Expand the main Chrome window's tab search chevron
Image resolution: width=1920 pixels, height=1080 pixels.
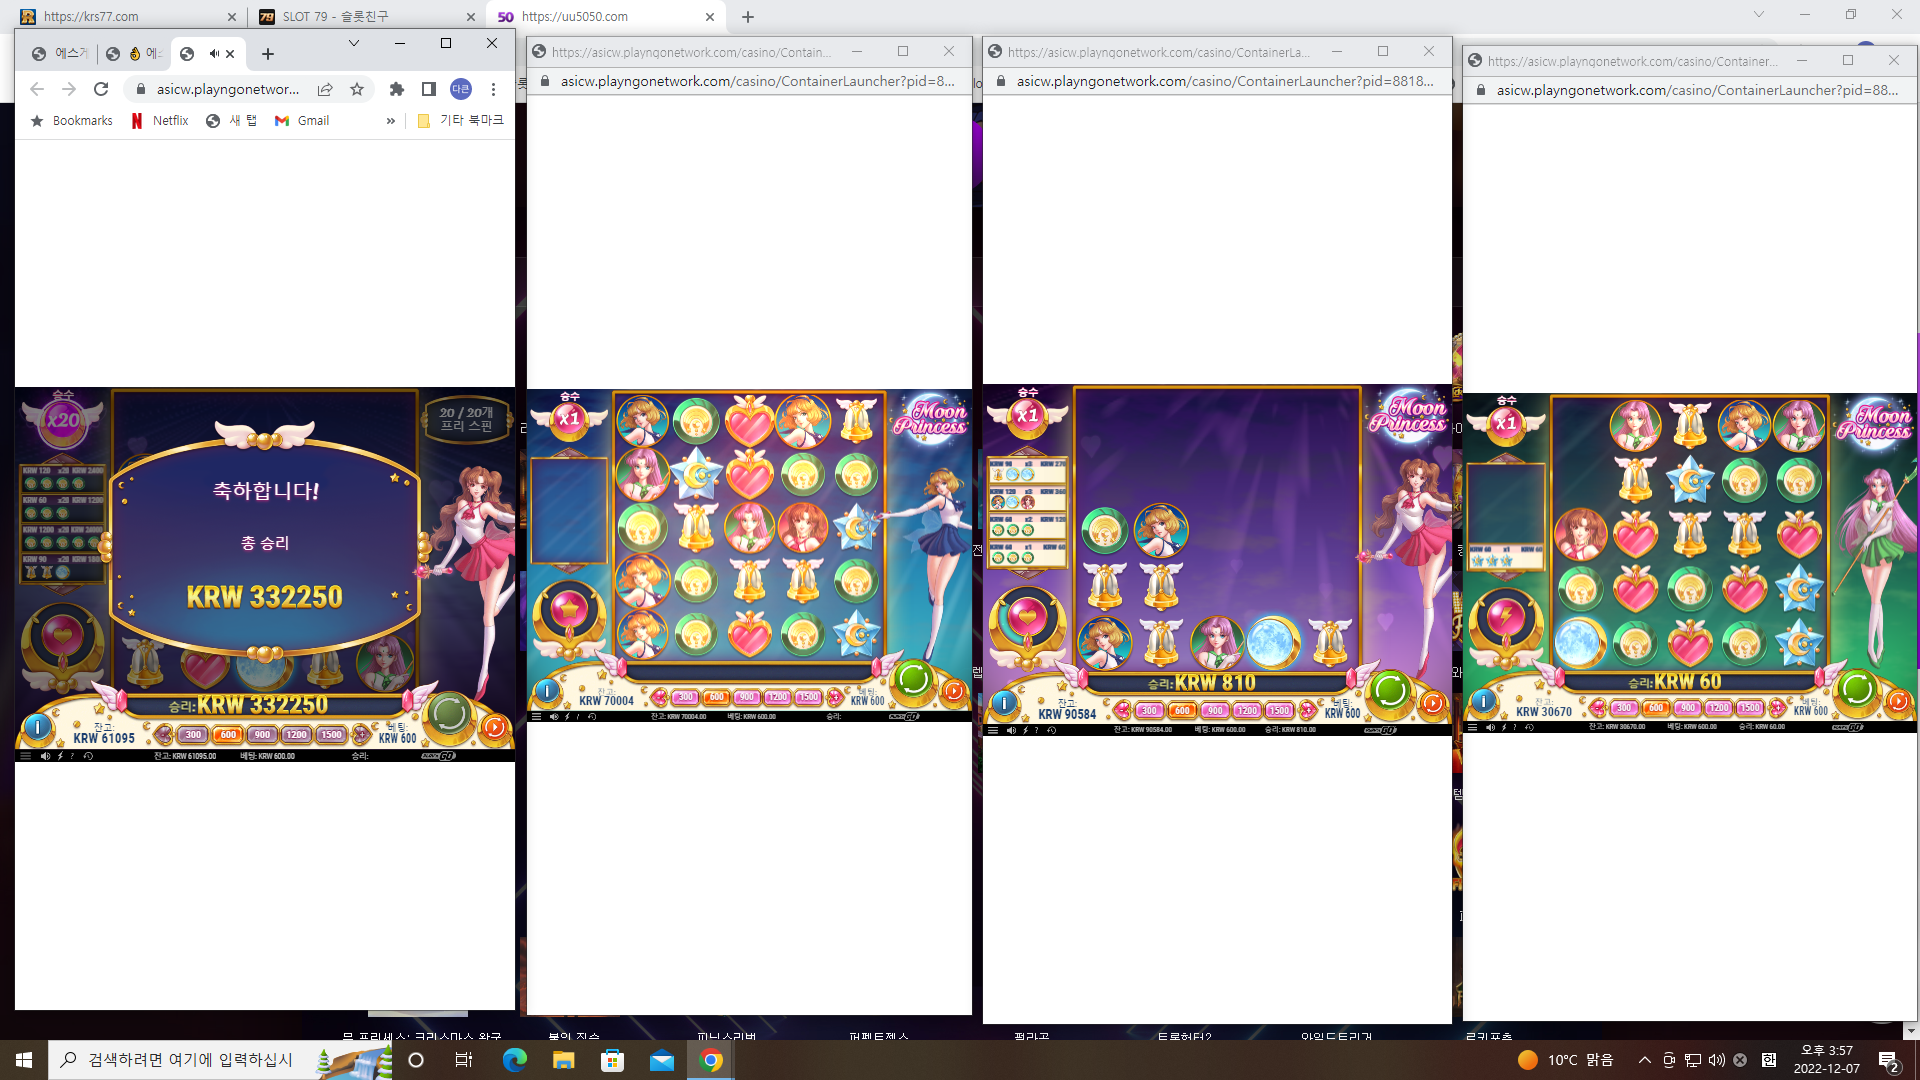click(x=1758, y=14)
